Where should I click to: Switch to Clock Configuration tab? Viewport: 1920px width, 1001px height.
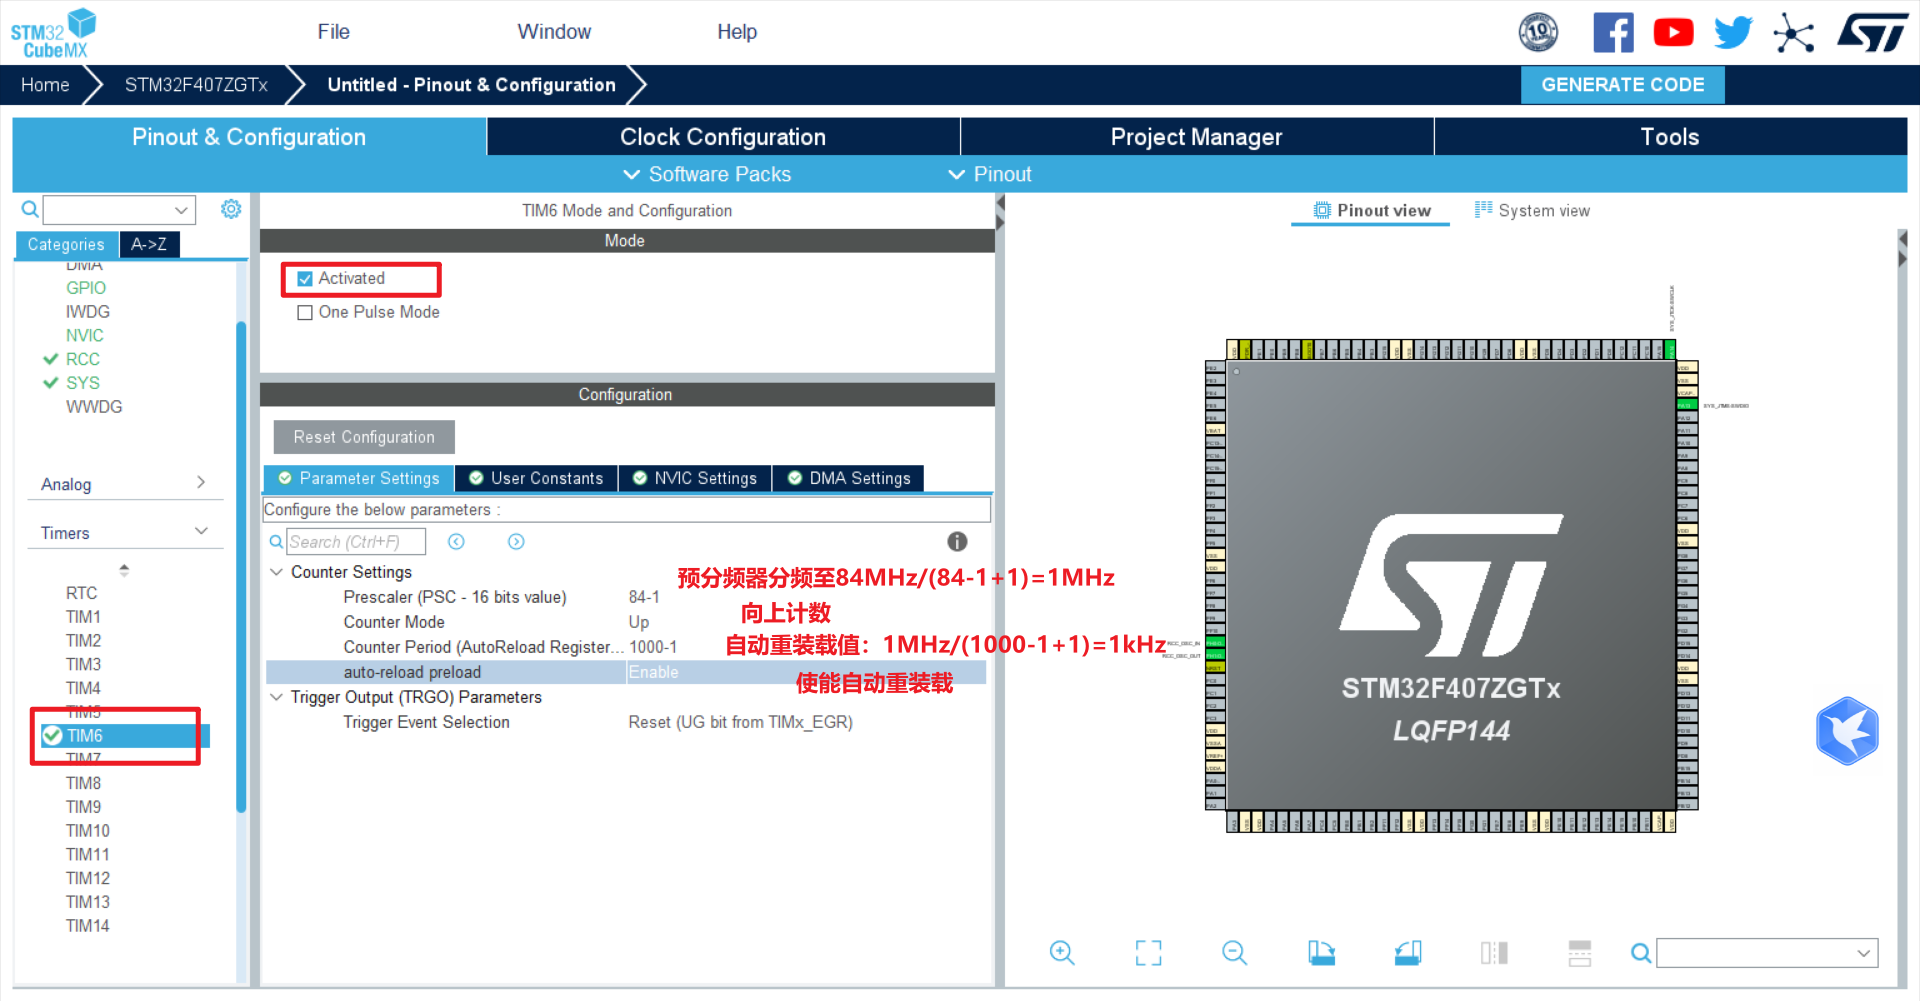click(x=723, y=137)
